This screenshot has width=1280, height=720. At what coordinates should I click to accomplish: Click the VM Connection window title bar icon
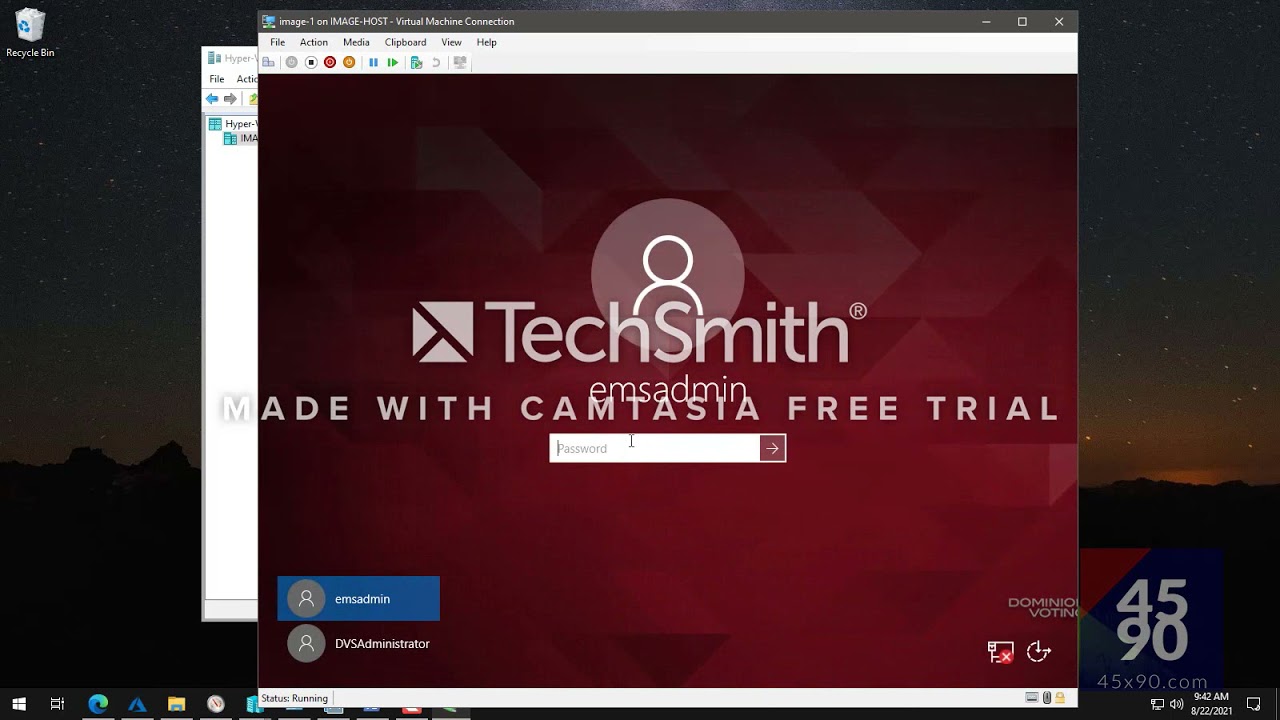coord(268,21)
